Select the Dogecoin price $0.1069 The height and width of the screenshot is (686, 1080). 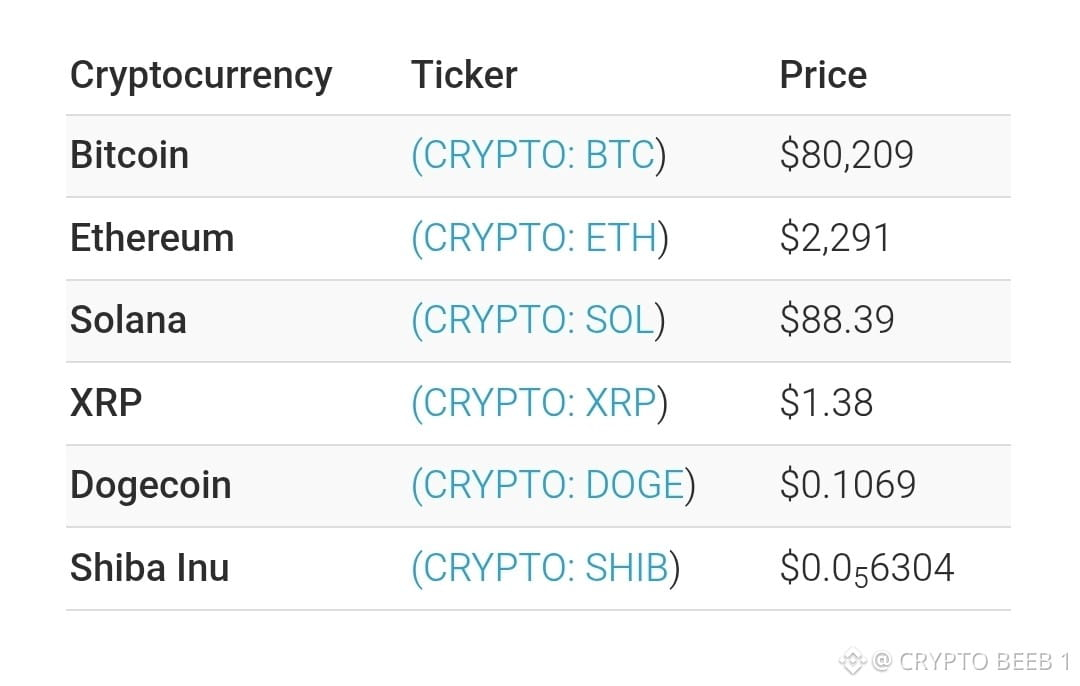point(848,485)
